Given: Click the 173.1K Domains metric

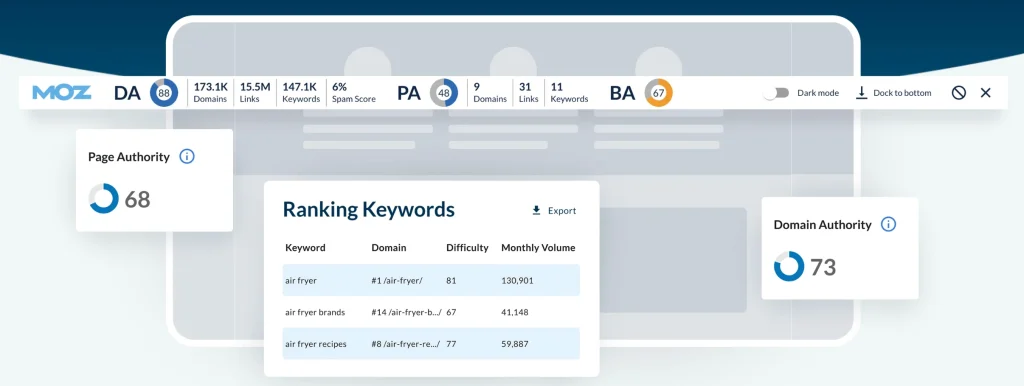Looking at the screenshot, I should (x=210, y=93).
